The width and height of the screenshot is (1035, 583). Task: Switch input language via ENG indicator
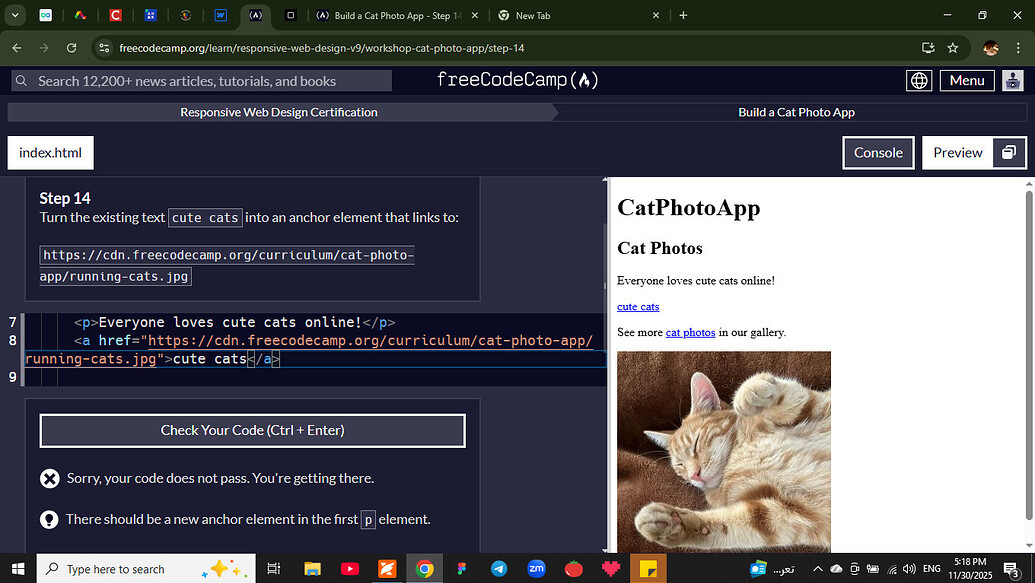tap(931, 569)
